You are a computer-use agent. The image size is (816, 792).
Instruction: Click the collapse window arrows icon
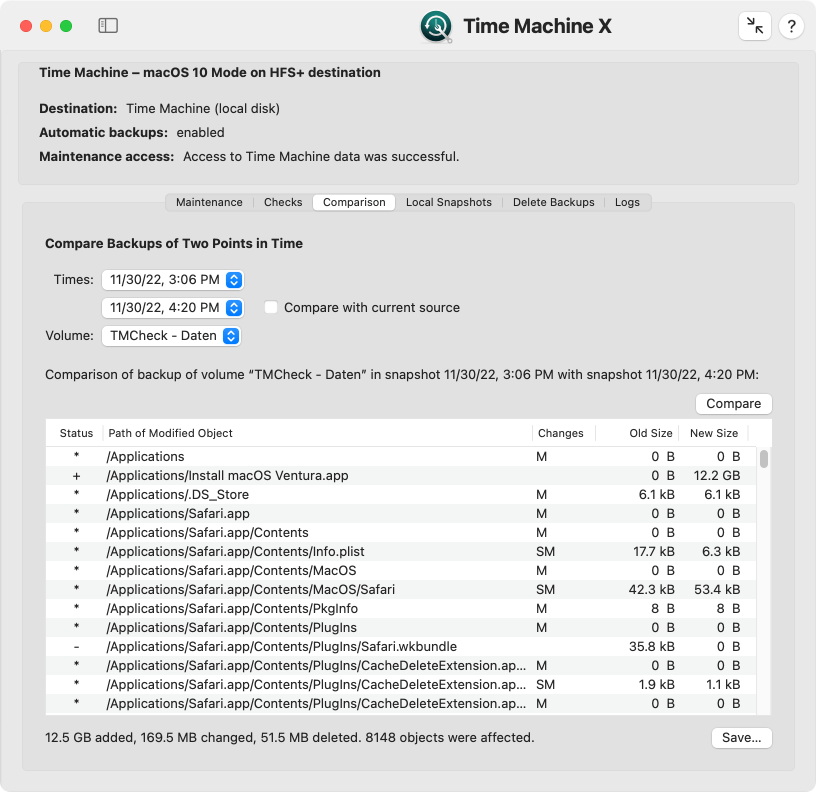point(755,25)
